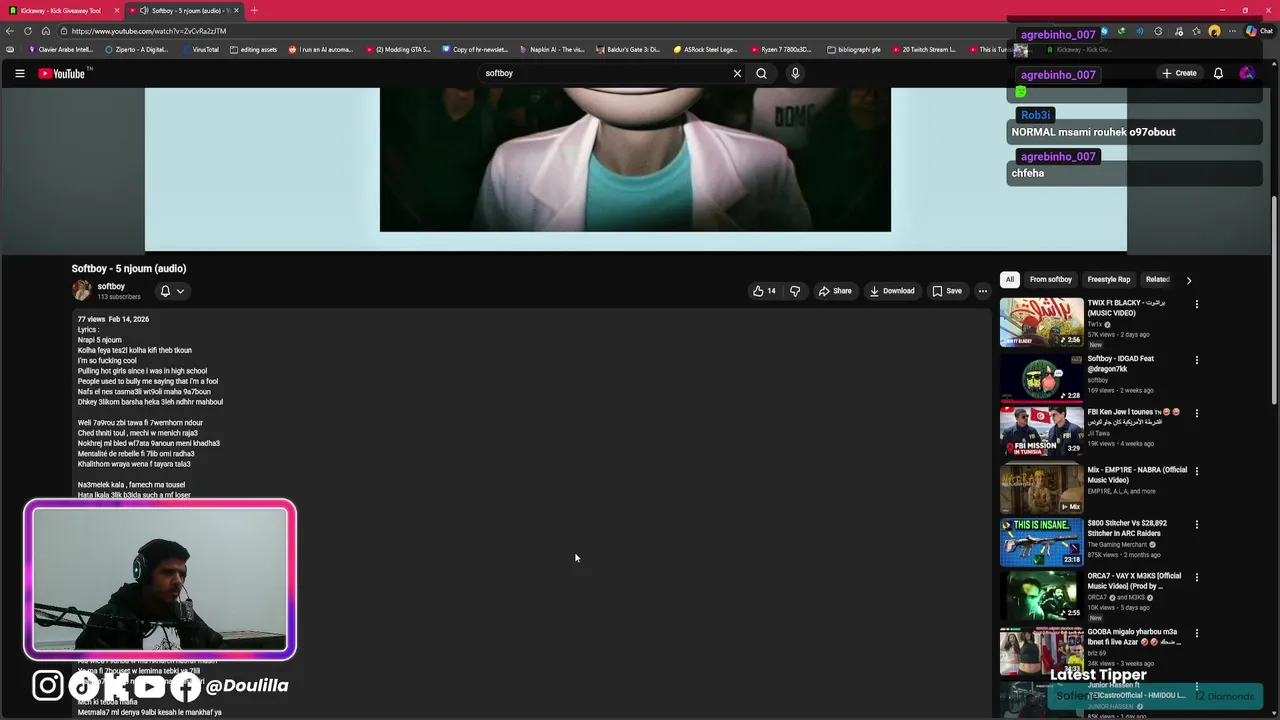
Task: Open Mix - EMP1RE - NABRA thumbnail
Action: point(1041,489)
